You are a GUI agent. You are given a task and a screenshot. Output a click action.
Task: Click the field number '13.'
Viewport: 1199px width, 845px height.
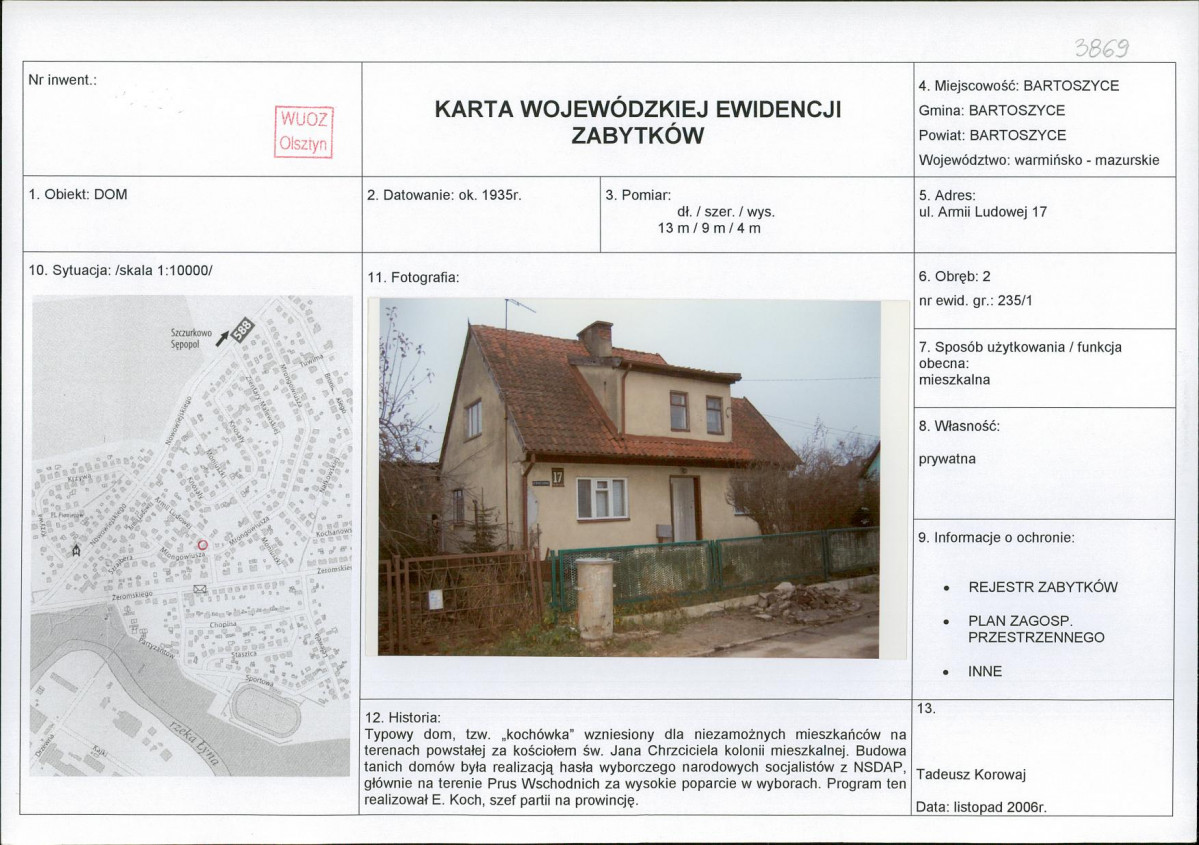click(926, 709)
